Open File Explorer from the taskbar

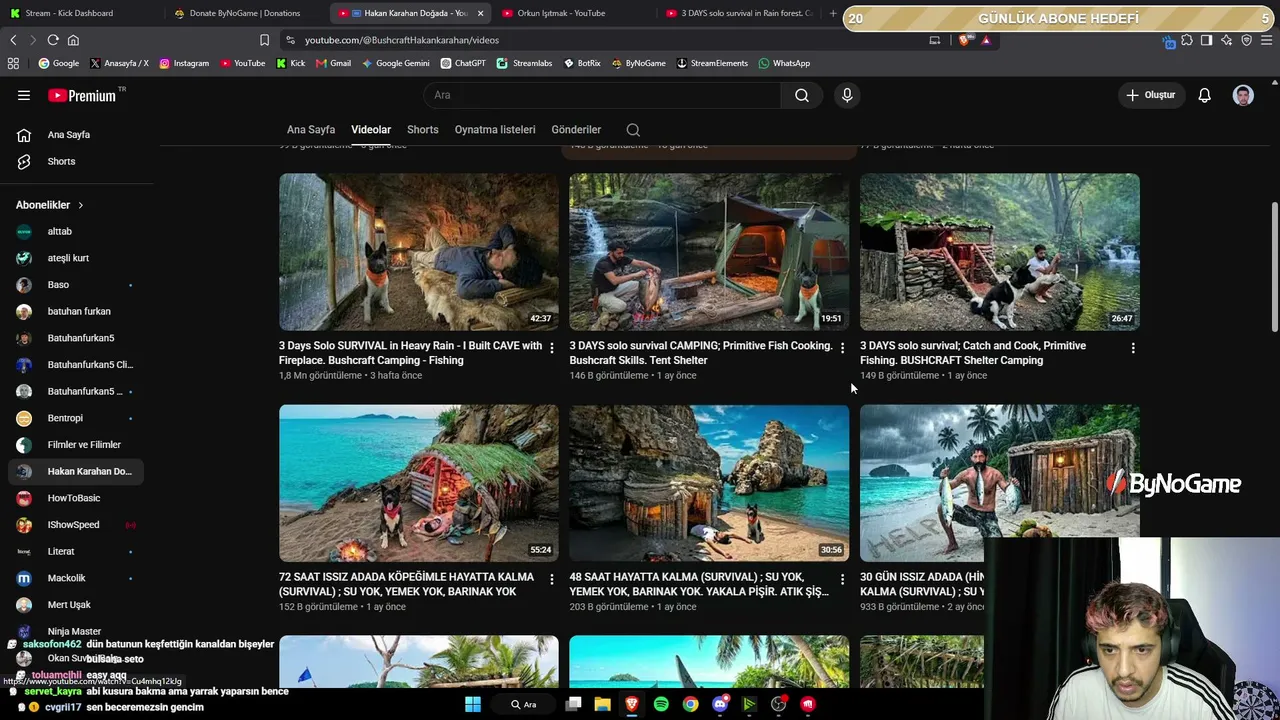pyautogui.click(x=602, y=704)
